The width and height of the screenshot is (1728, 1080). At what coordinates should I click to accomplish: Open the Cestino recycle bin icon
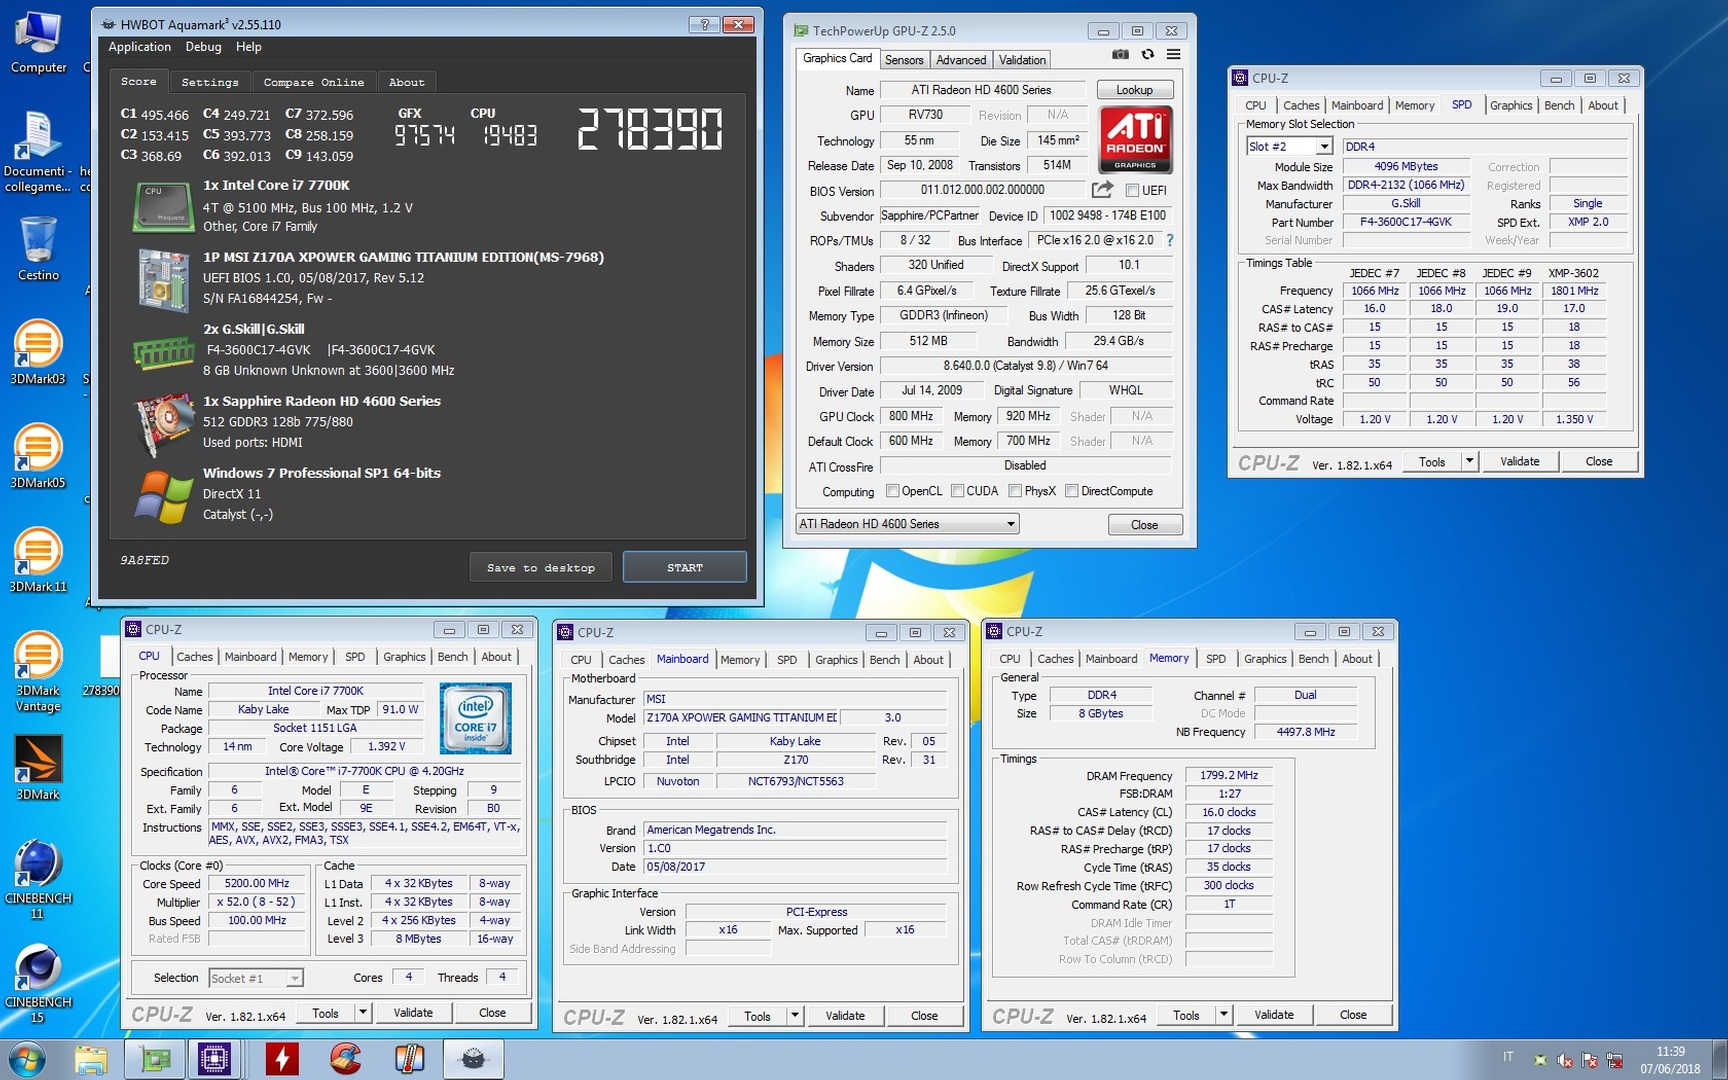[x=38, y=247]
